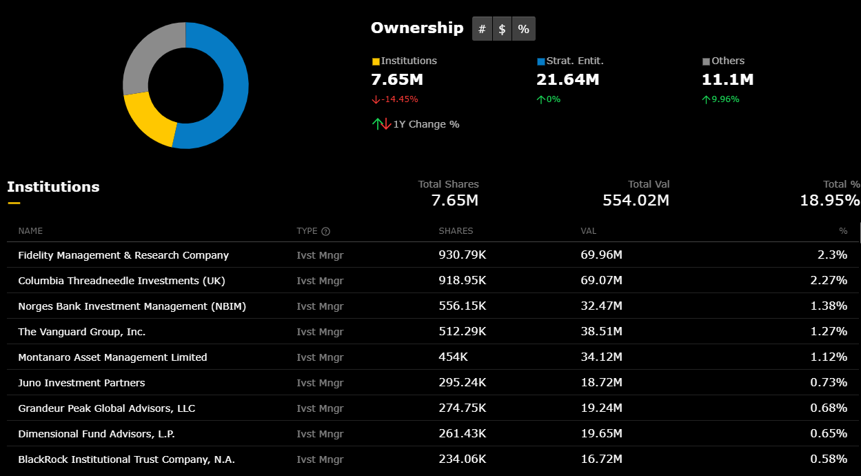Select Grandeur Peak Global Advisors, LLC
The width and height of the screenshot is (861, 476).
click(x=433, y=408)
